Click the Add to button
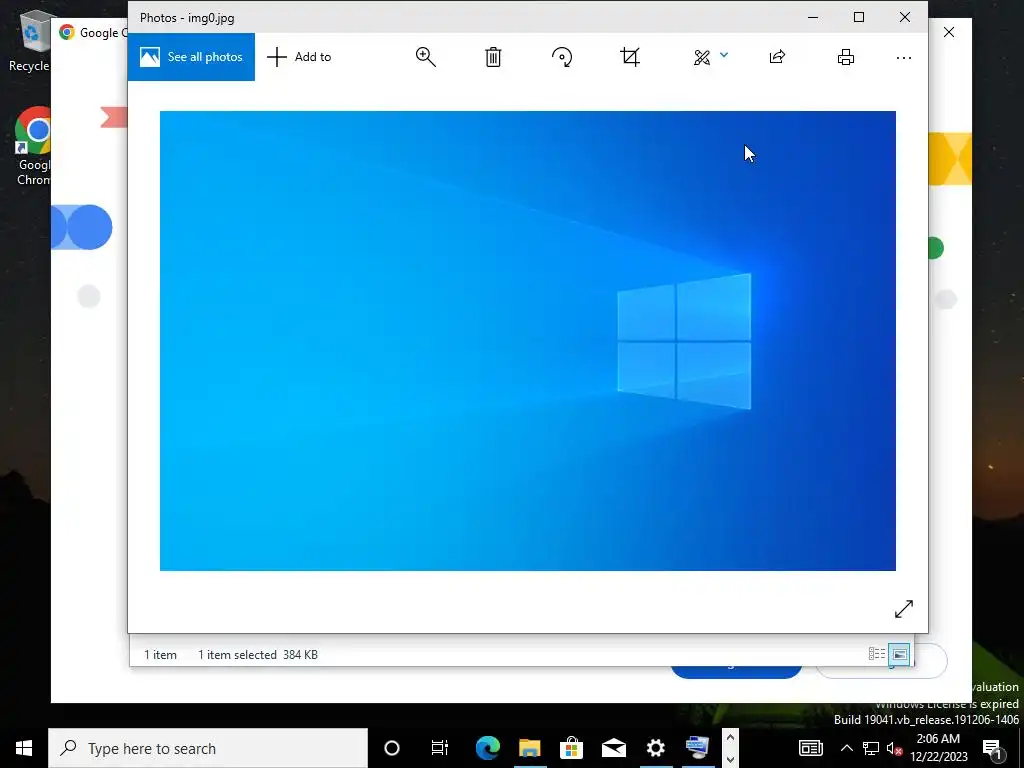The height and width of the screenshot is (768, 1024). 300,57
